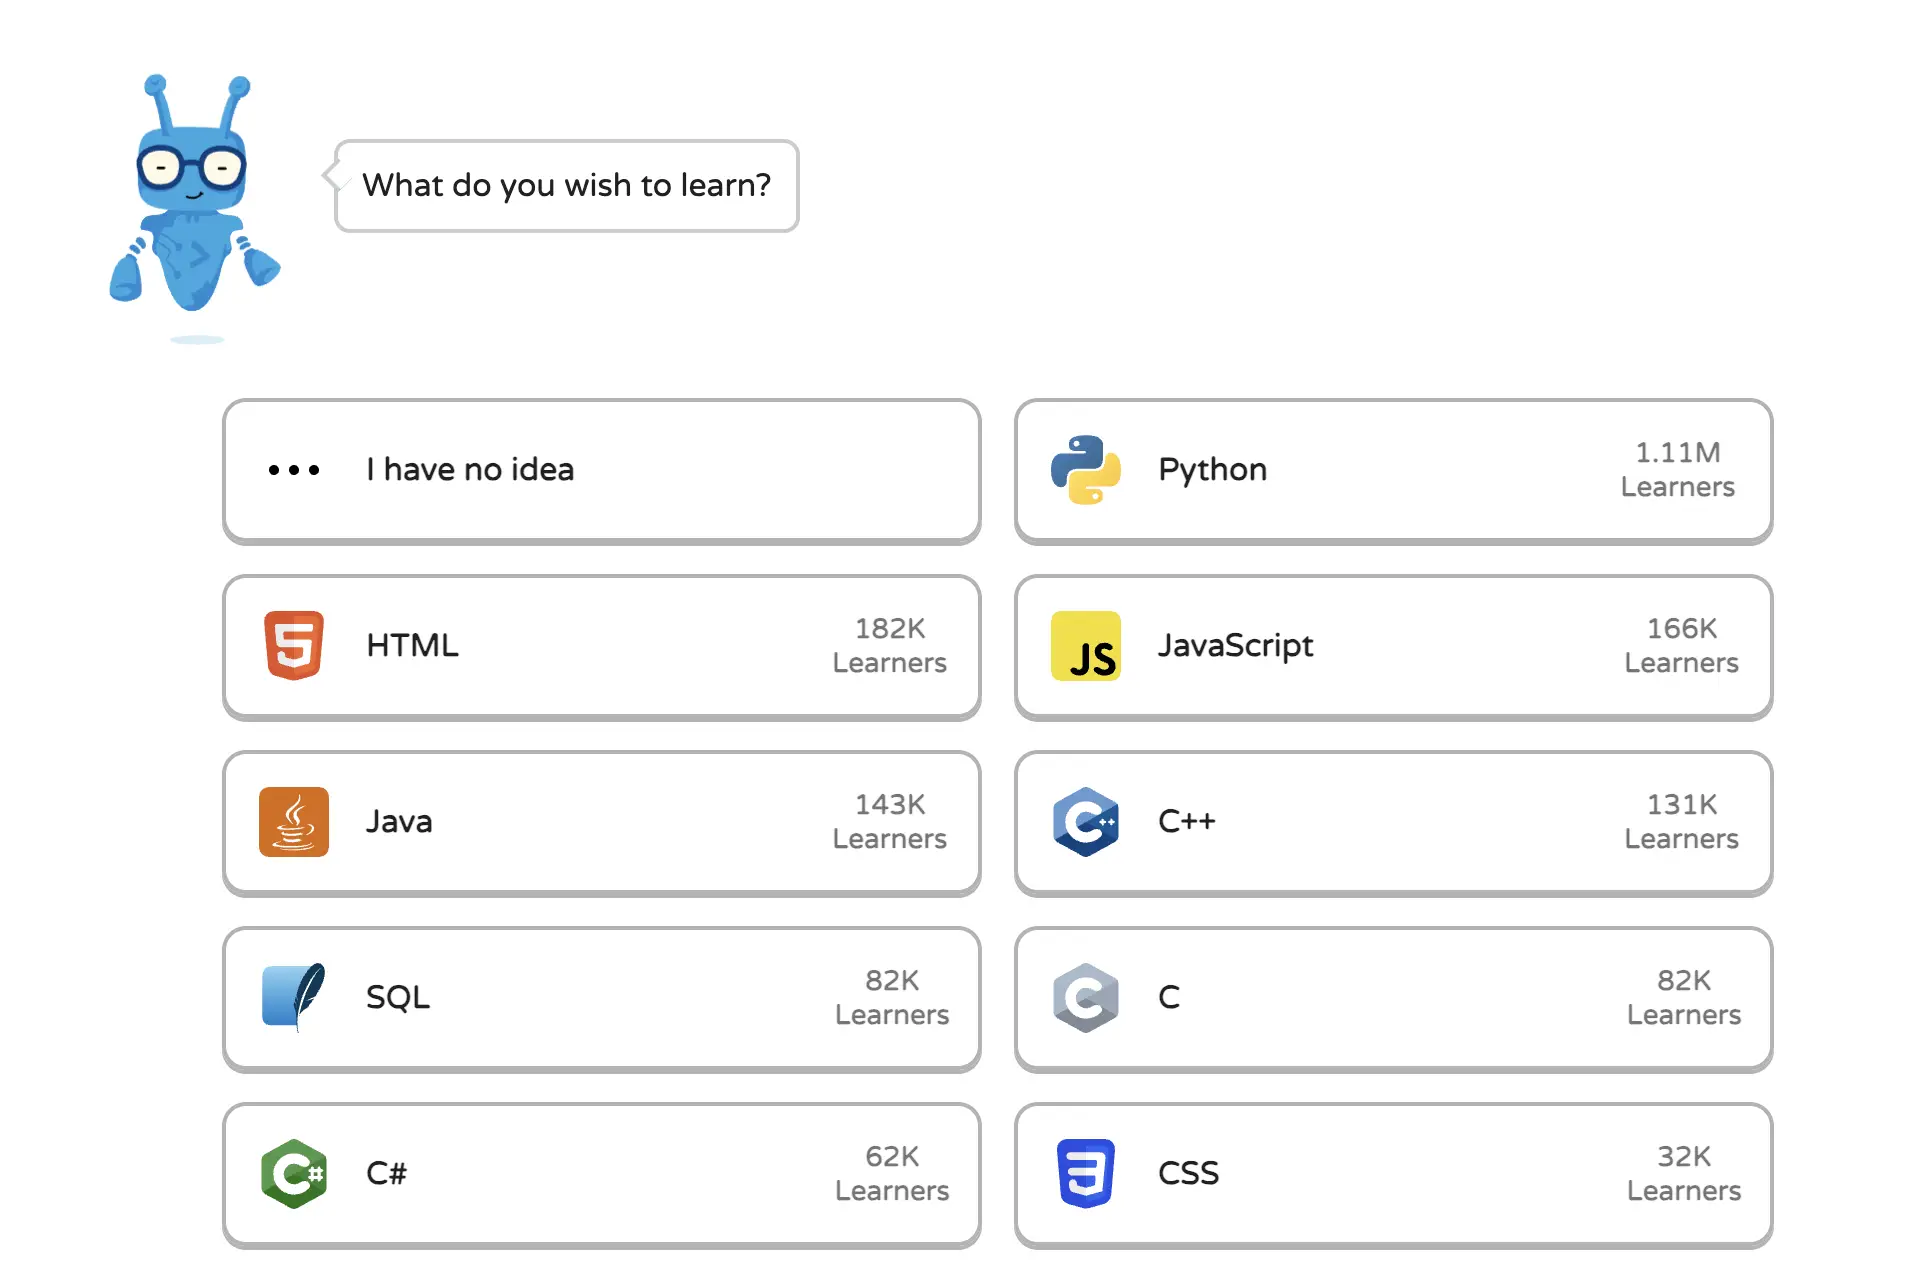This screenshot has height=1268, width=1916.
Task: Select the CSS language label
Action: click(x=1188, y=1174)
